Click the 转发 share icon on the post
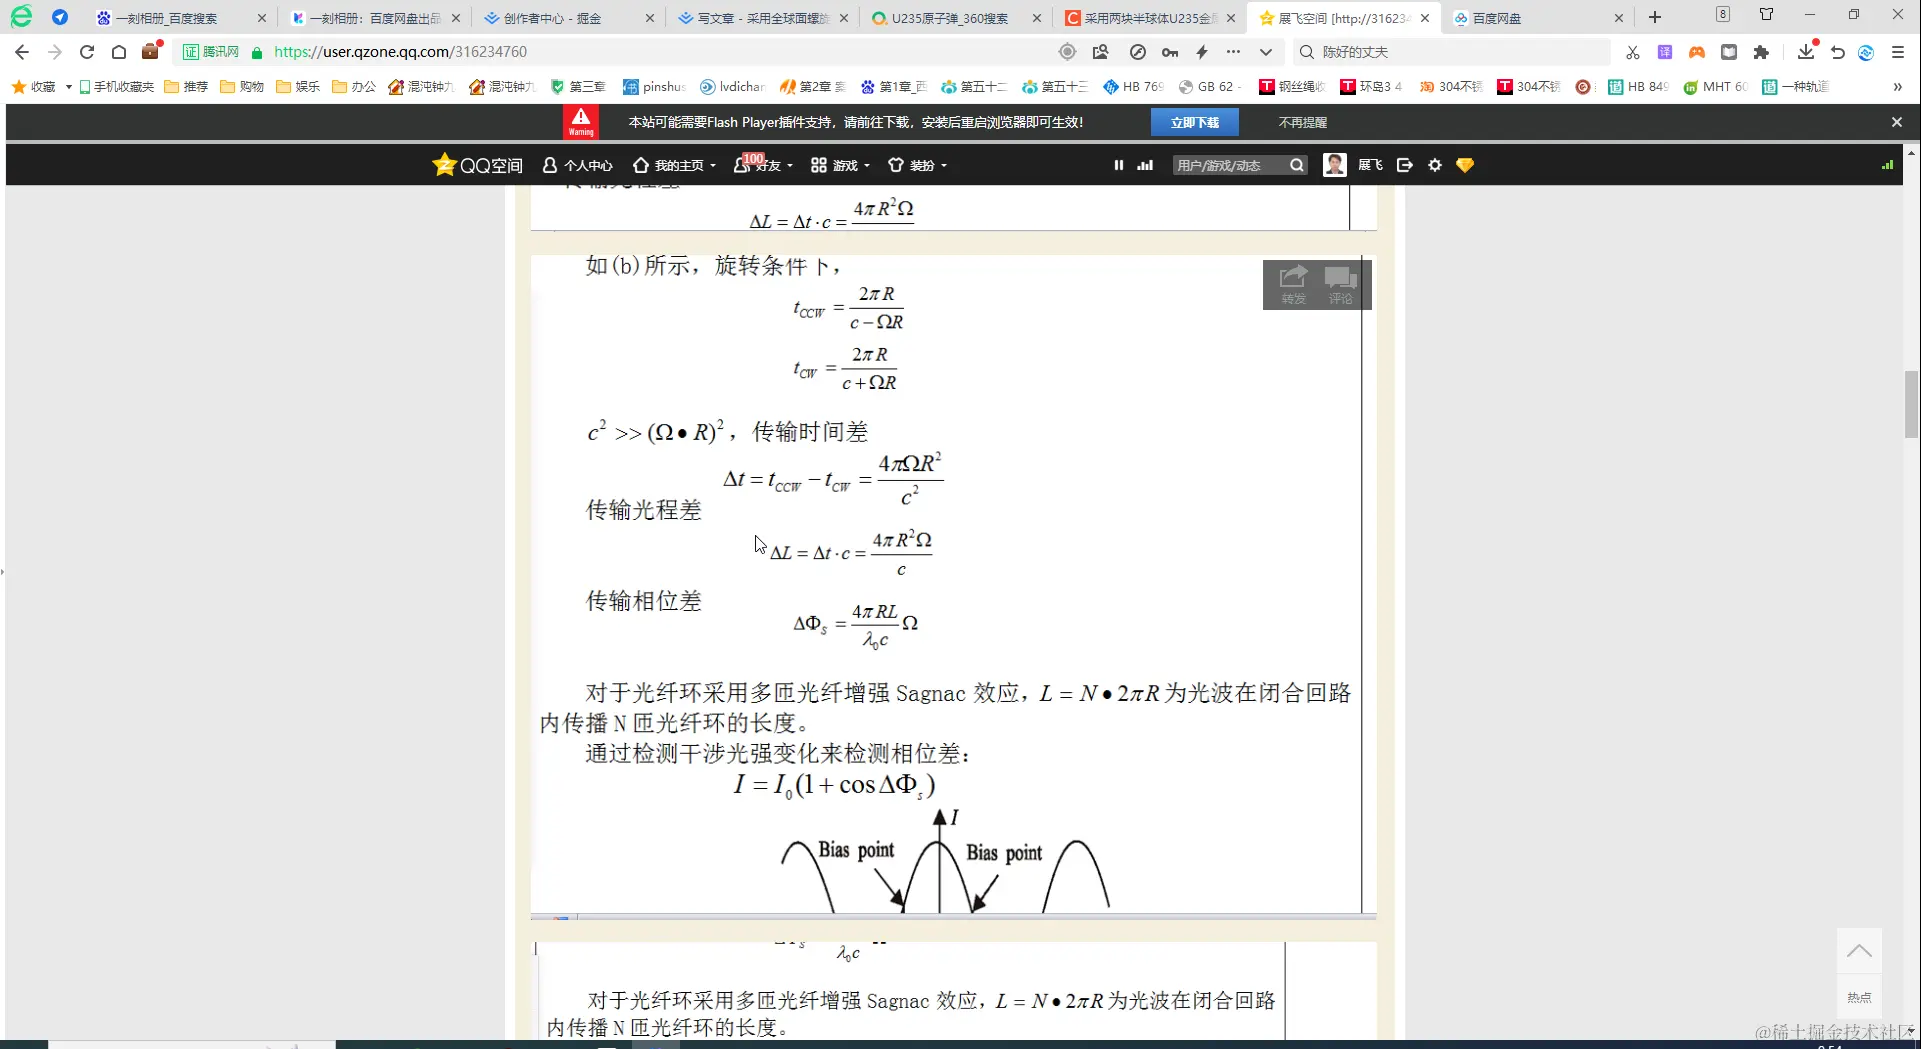This screenshot has width=1921, height=1049. click(x=1293, y=282)
